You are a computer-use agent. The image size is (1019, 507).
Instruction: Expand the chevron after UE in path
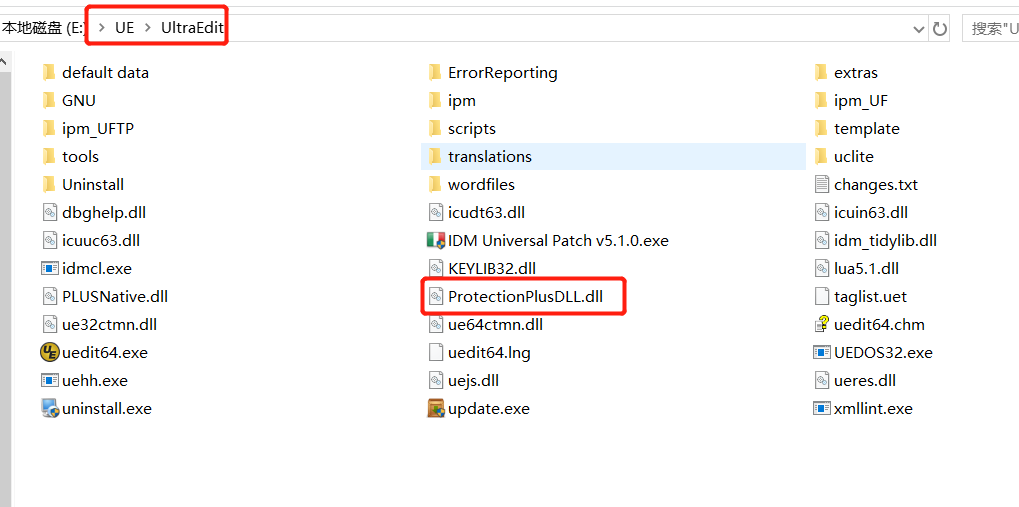[x=148, y=28]
